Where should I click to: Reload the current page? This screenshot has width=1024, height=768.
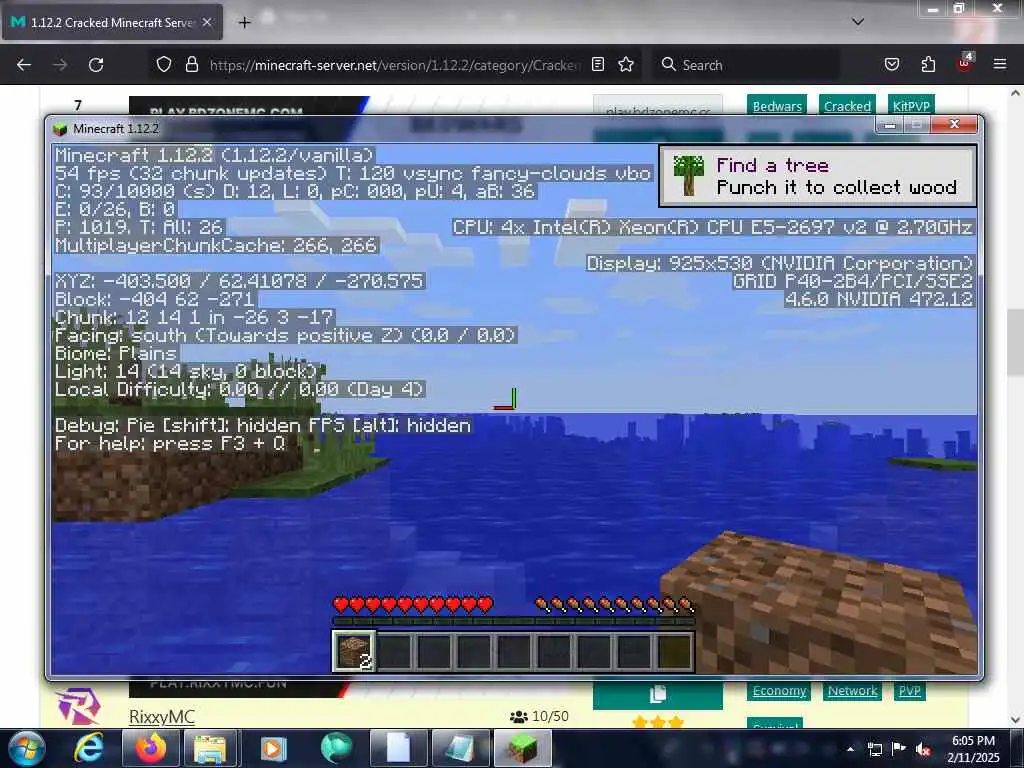96,65
